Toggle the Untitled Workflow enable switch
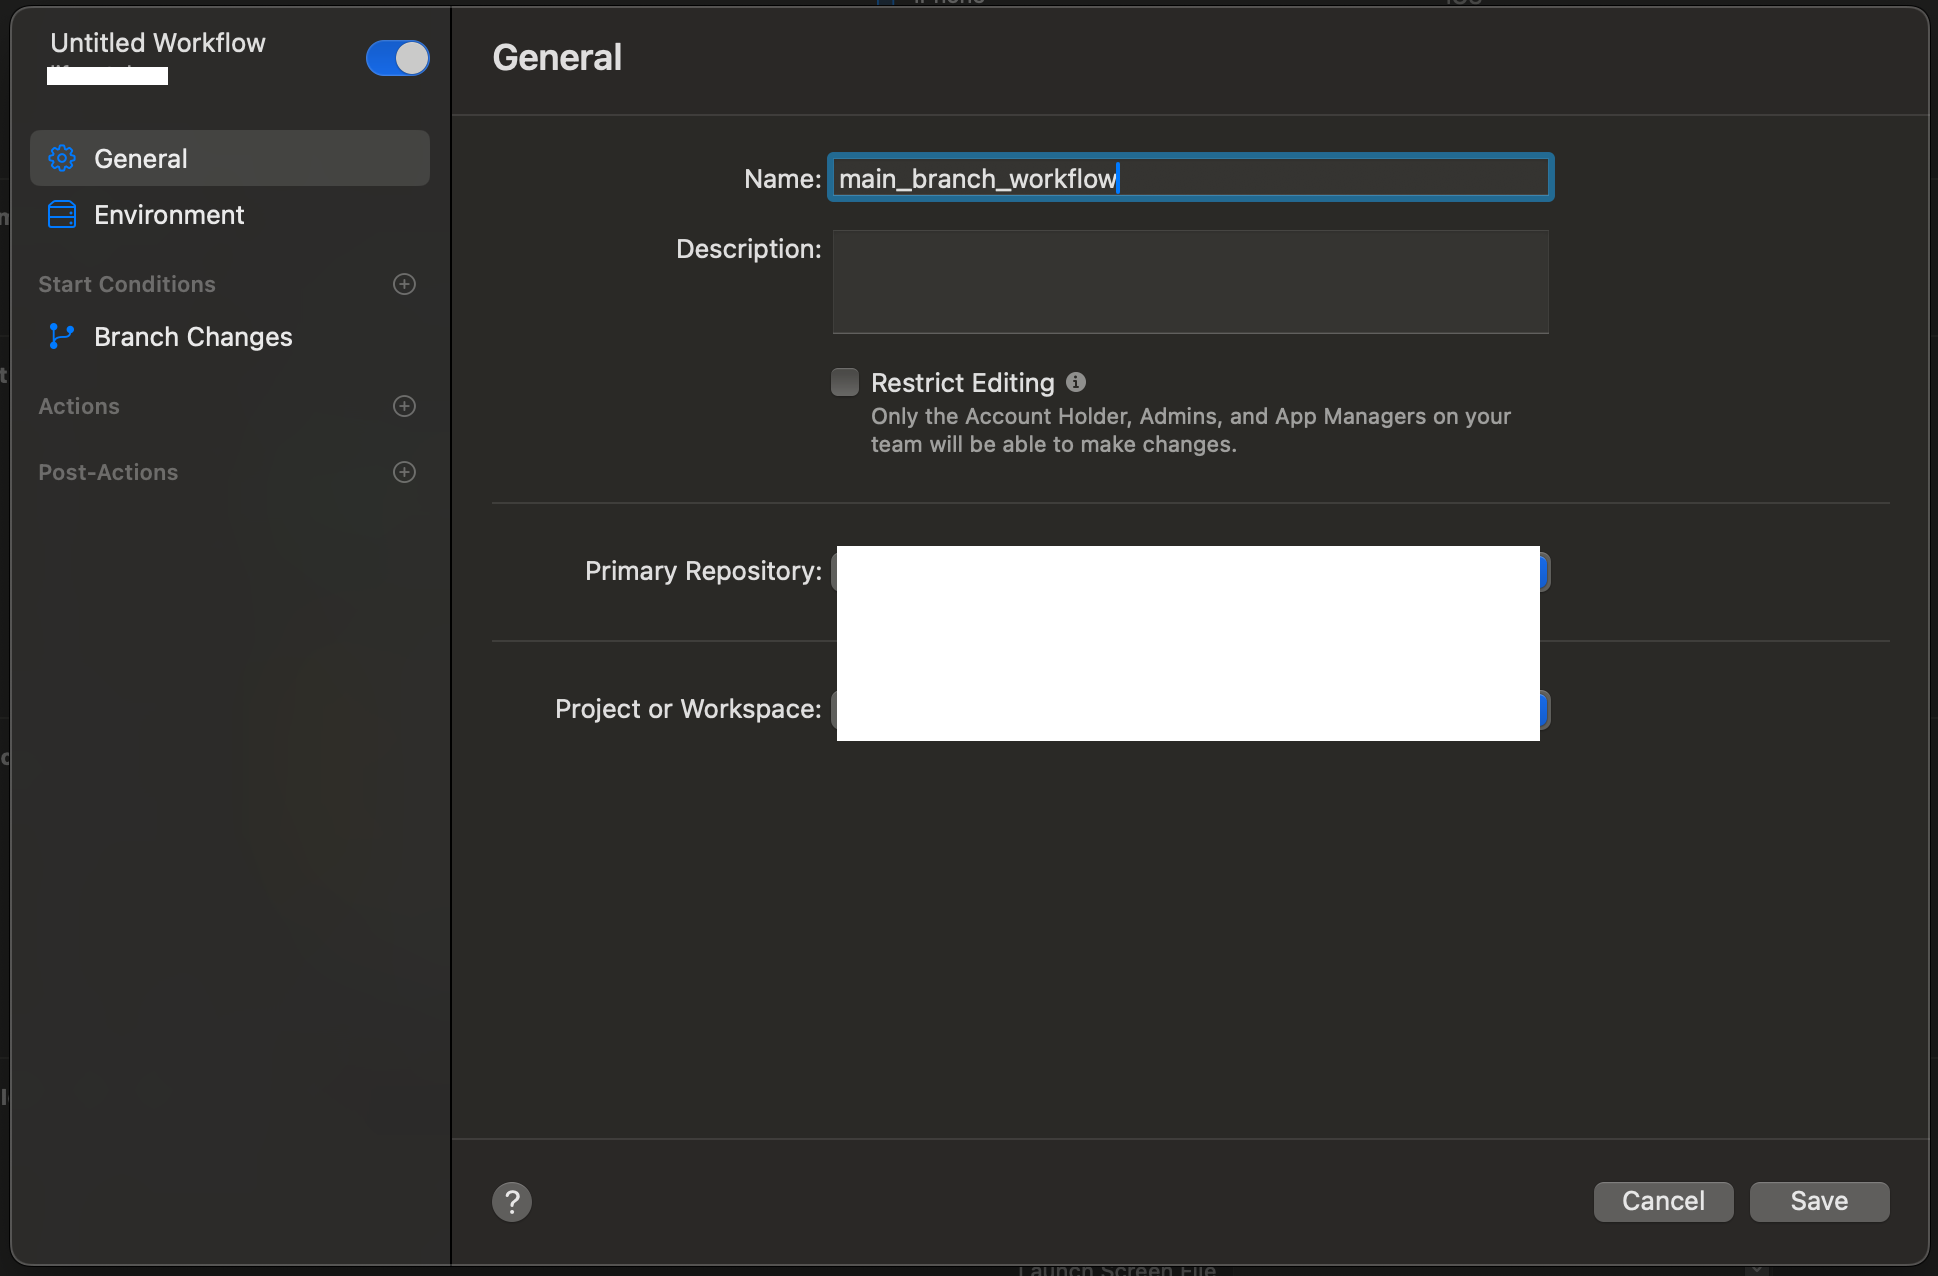This screenshot has width=1938, height=1276. pyautogui.click(x=397, y=58)
